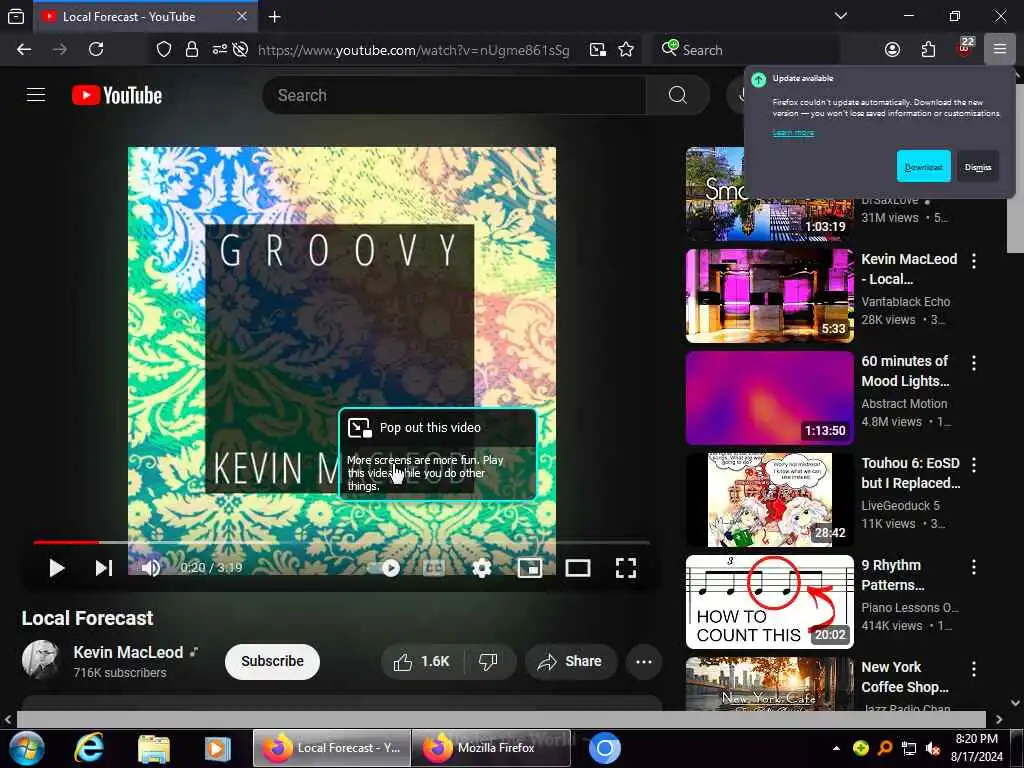Open options for 9 Rhythm Patterns video

pos(974,567)
